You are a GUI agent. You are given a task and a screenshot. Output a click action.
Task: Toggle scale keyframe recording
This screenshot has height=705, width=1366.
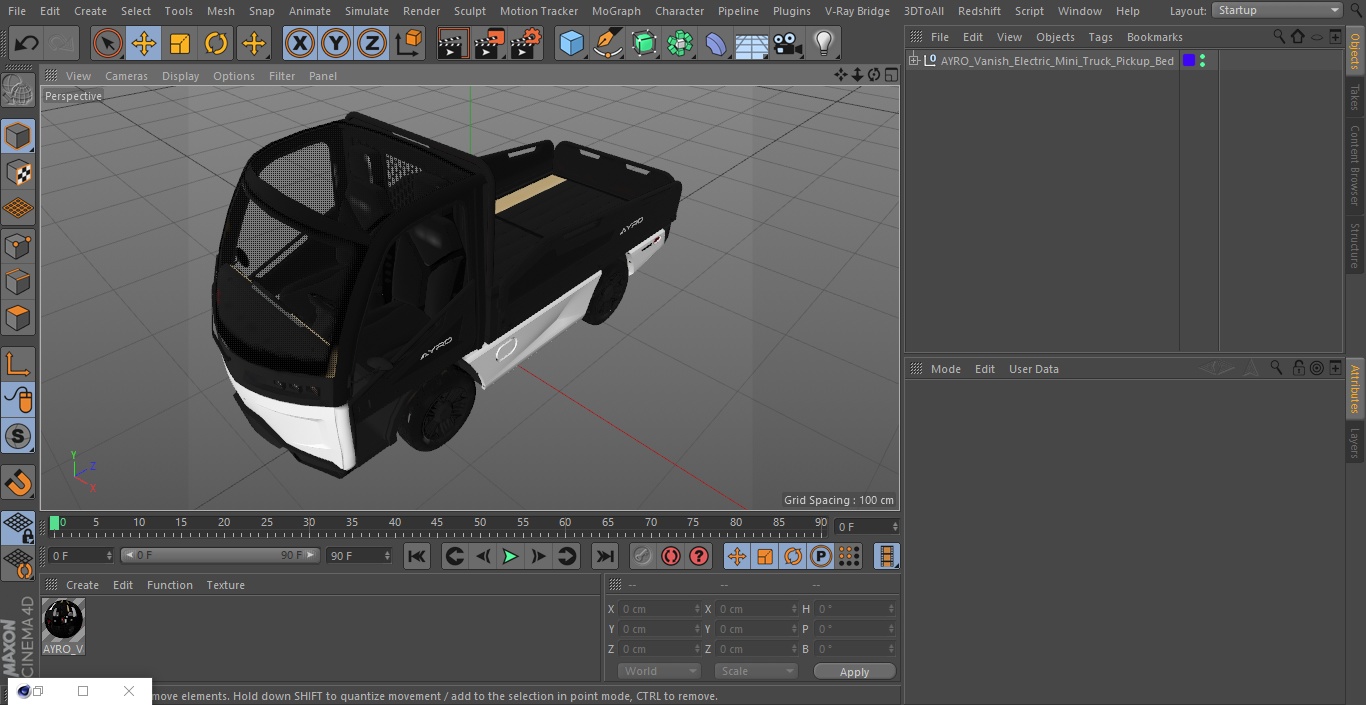(x=765, y=556)
